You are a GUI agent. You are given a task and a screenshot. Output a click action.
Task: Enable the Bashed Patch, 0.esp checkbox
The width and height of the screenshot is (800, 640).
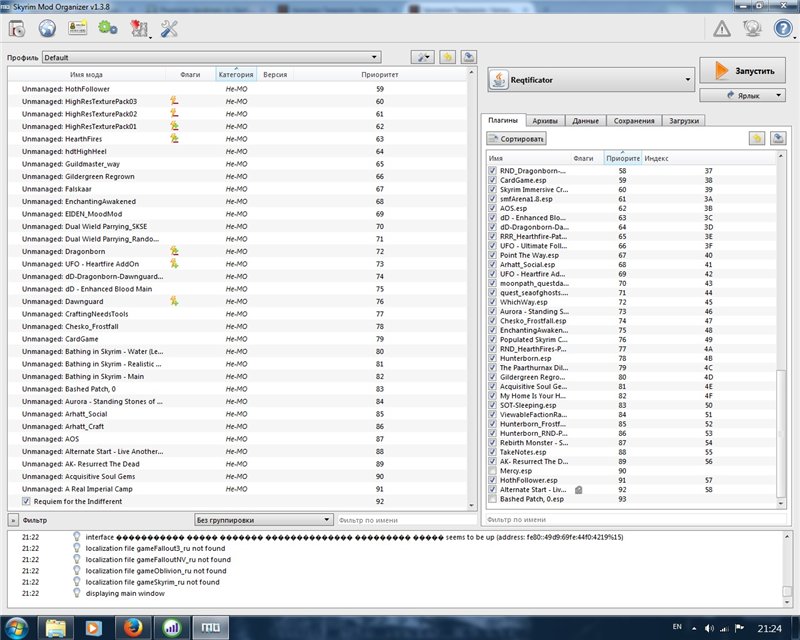click(x=492, y=499)
